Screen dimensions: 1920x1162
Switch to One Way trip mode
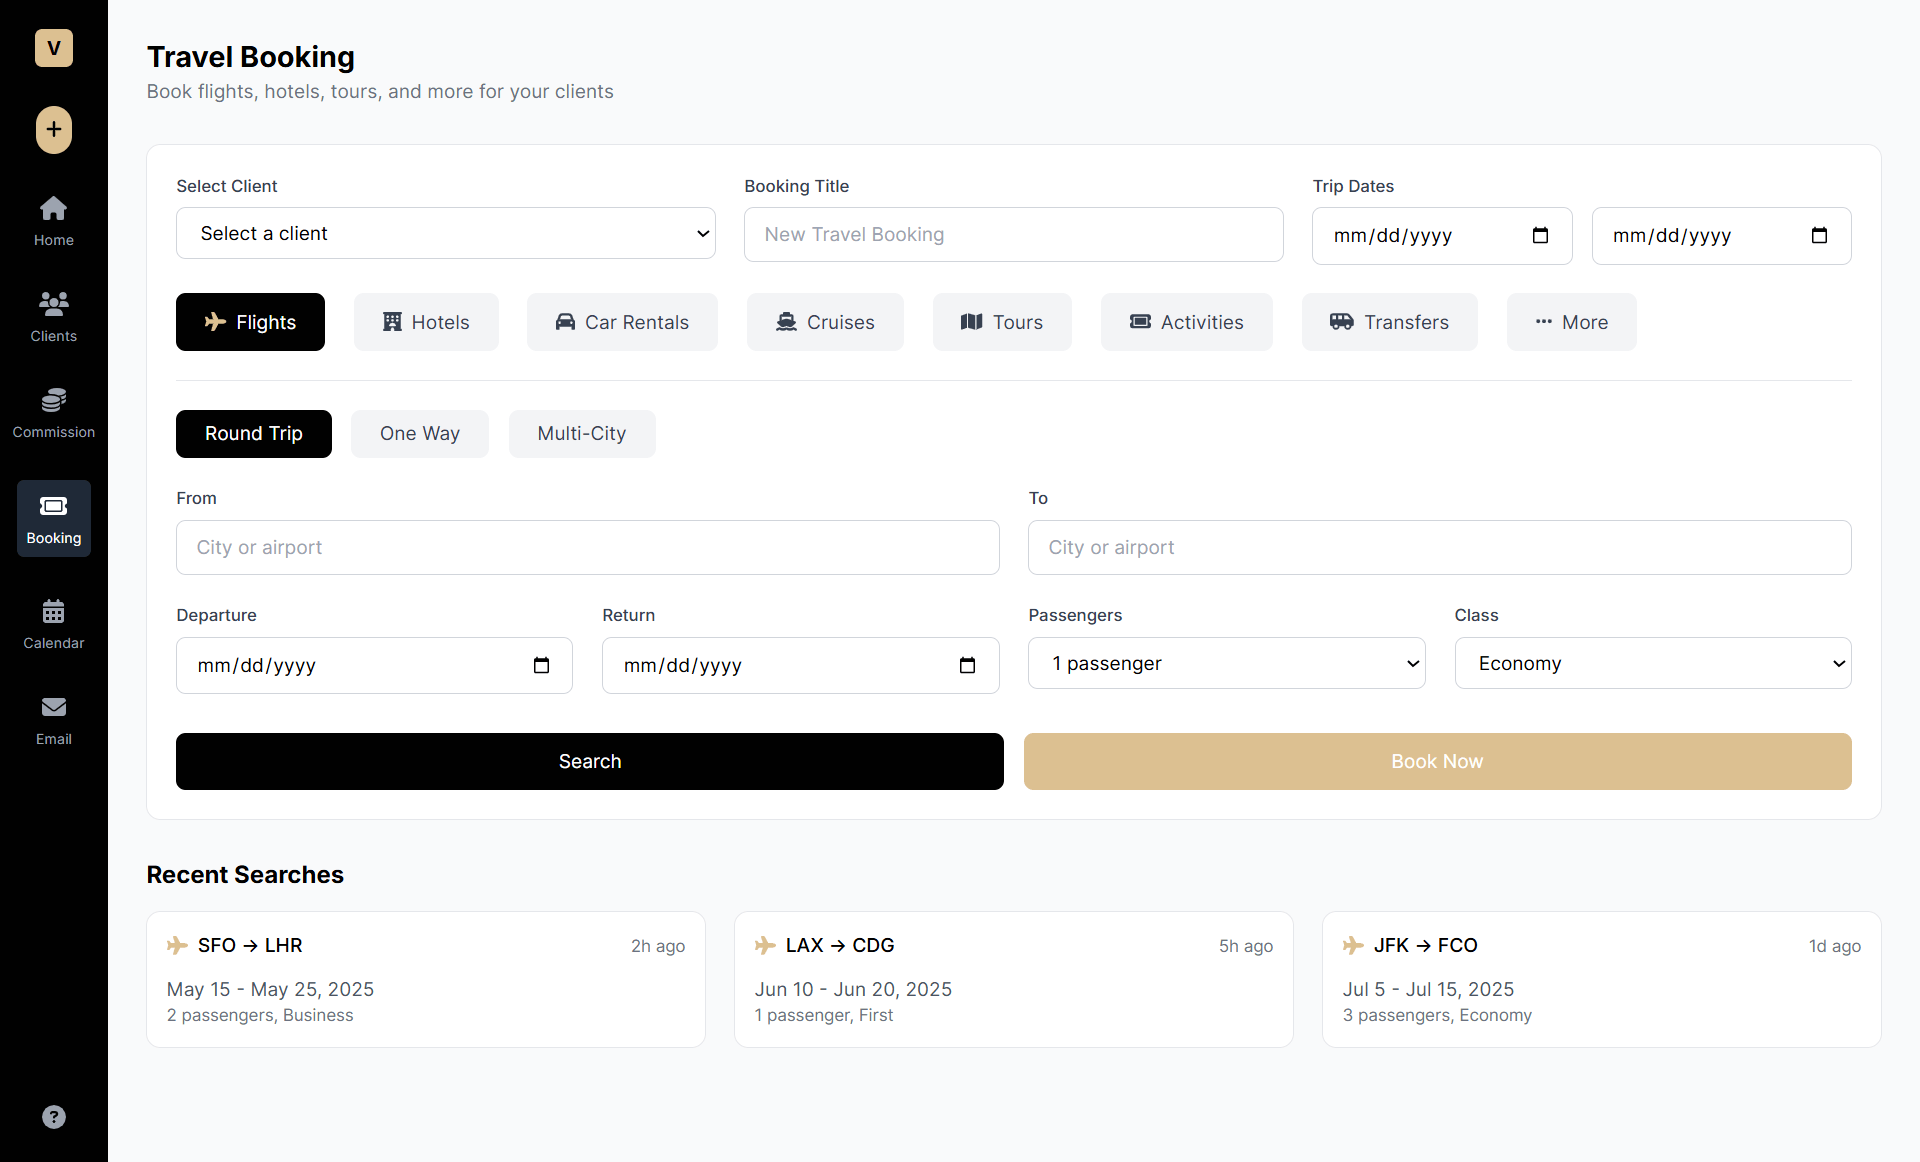[x=419, y=433]
